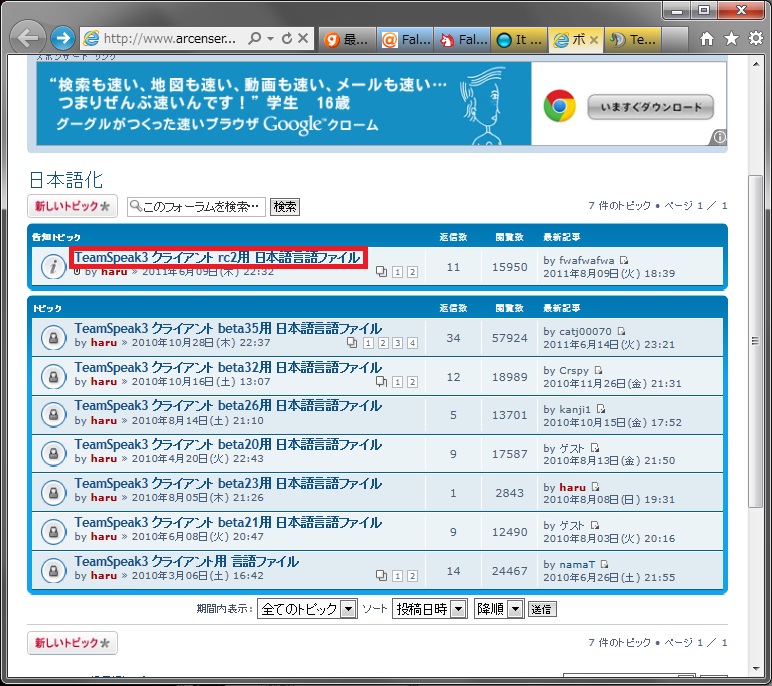Image resolution: width=772 pixels, height=686 pixels.
Task: Click the browser Forward arrow button
Action: point(63,38)
